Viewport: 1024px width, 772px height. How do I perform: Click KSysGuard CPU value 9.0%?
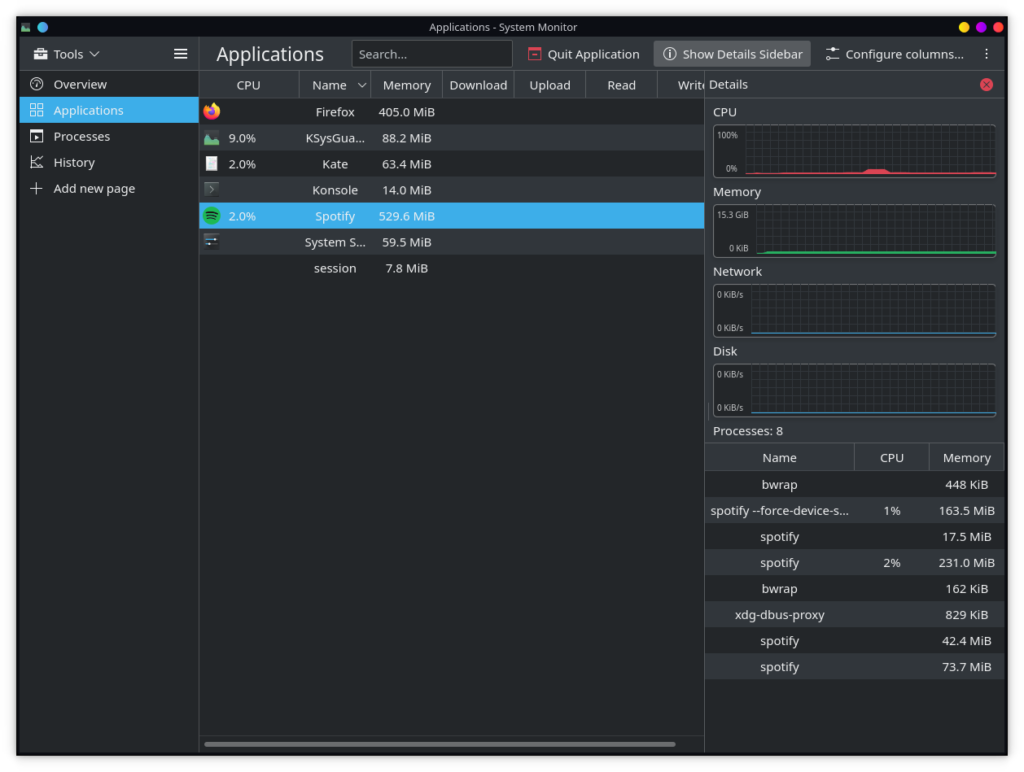242,138
